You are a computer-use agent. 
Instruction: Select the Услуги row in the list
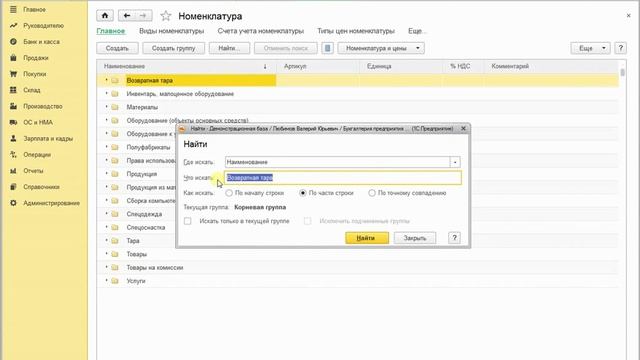tap(358, 281)
